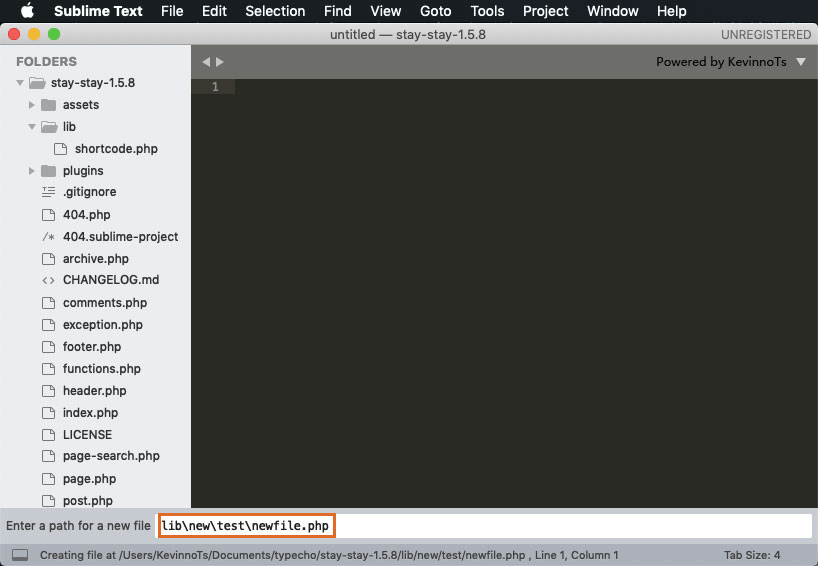Open the Find menu

pyautogui.click(x=338, y=11)
